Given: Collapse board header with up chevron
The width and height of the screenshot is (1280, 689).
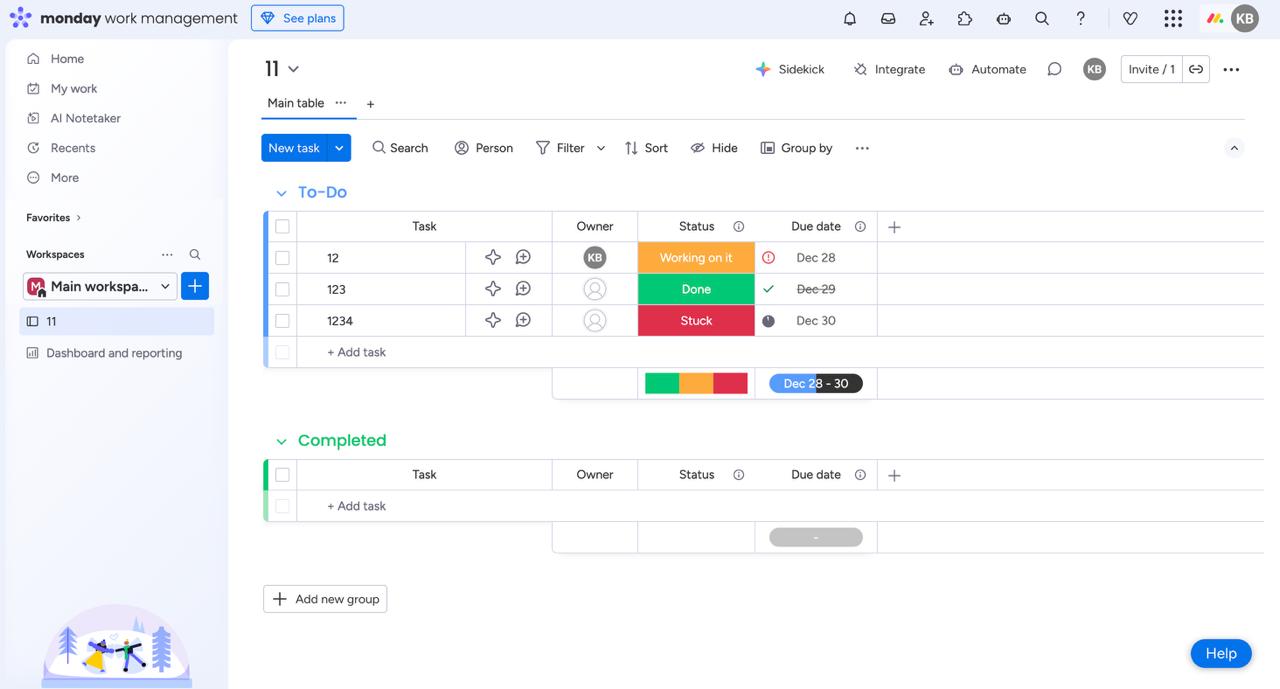Looking at the screenshot, I should coord(1234,148).
